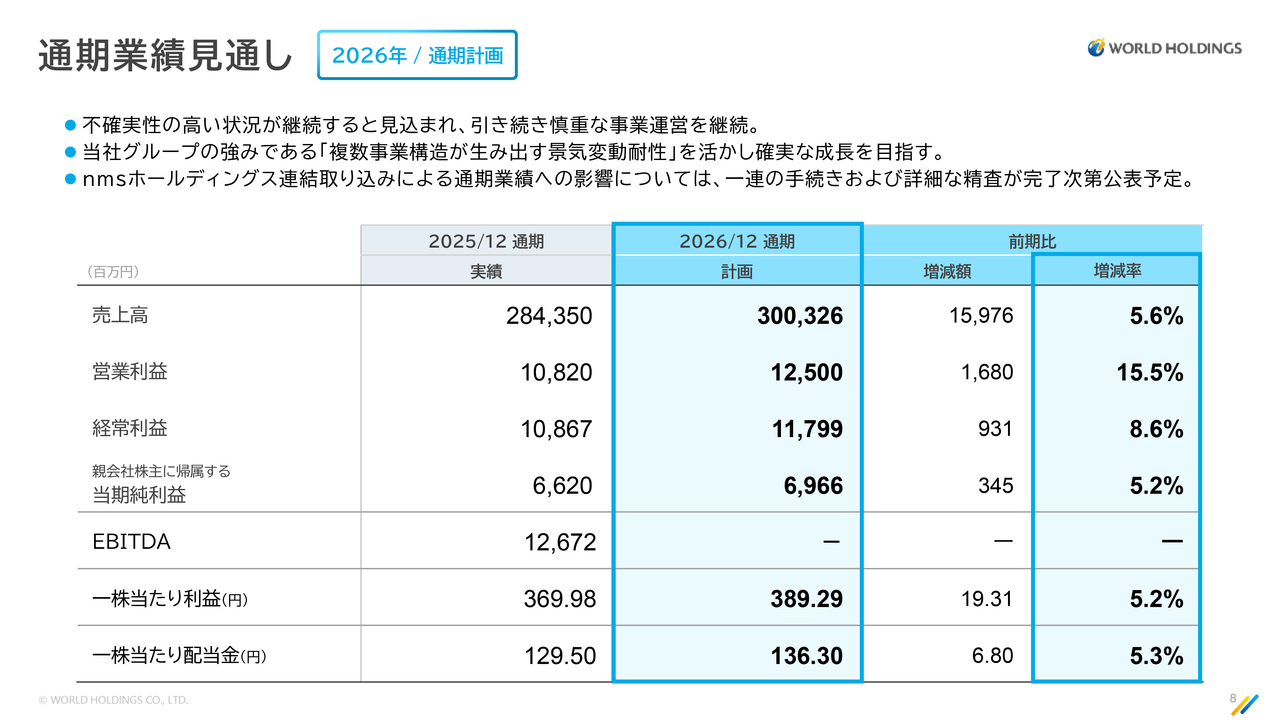Click the 300,326 sales plan value
The width and height of the screenshot is (1280, 720).
(x=799, y=316)
